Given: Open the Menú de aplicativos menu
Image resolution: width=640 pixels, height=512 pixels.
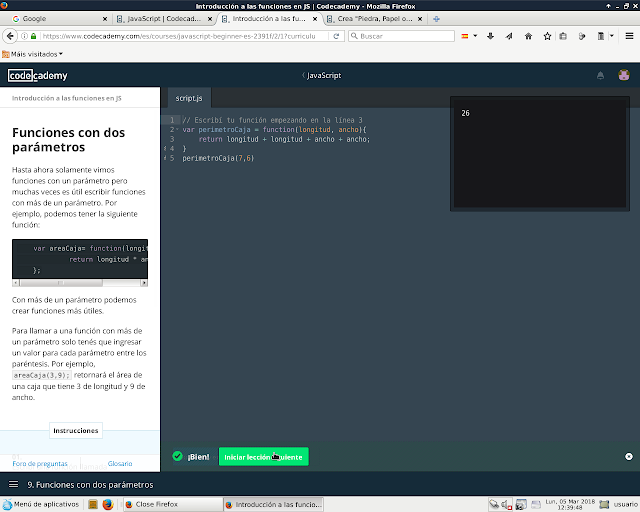Looking at the screenshot, I should coord(41,504).
